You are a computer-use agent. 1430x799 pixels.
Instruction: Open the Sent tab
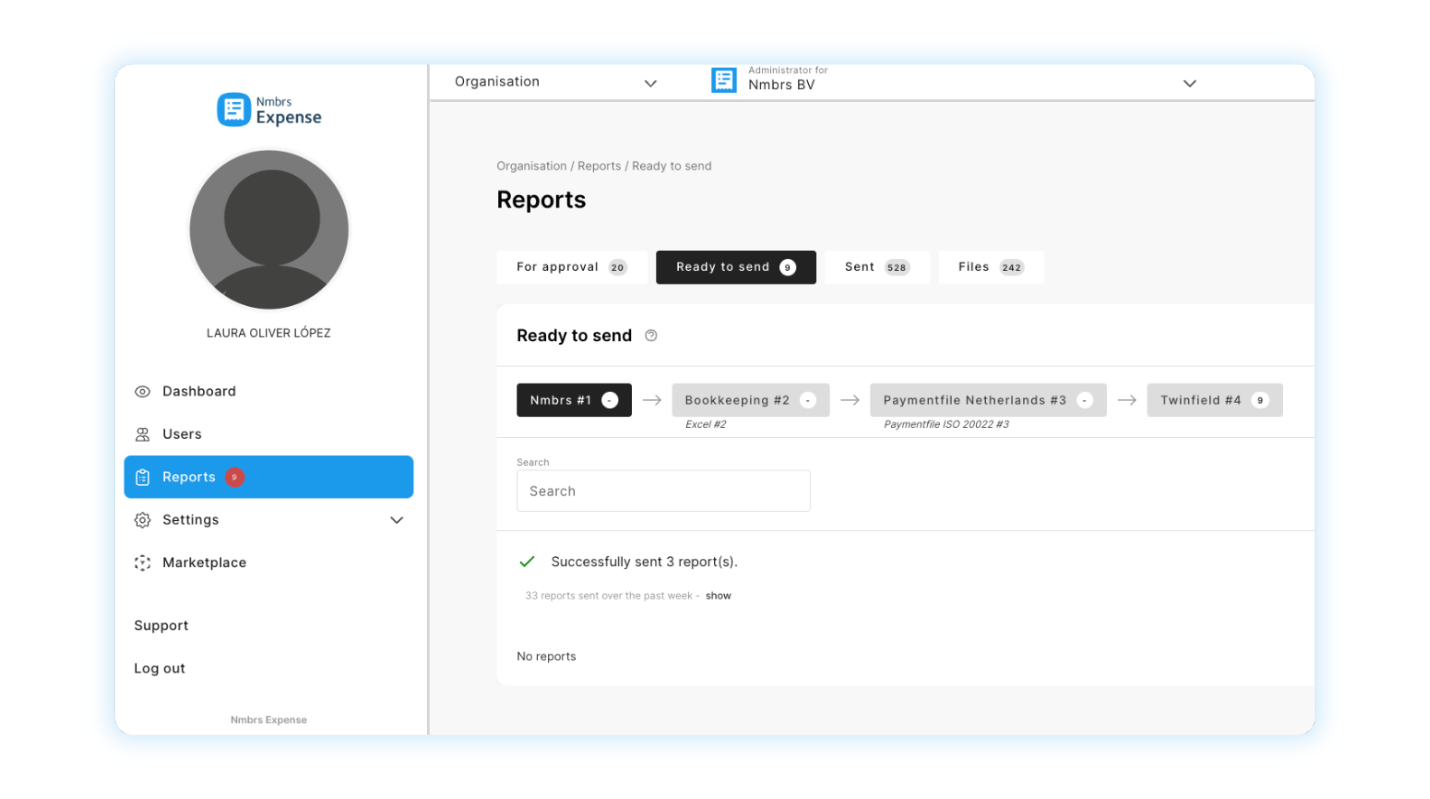877,267
